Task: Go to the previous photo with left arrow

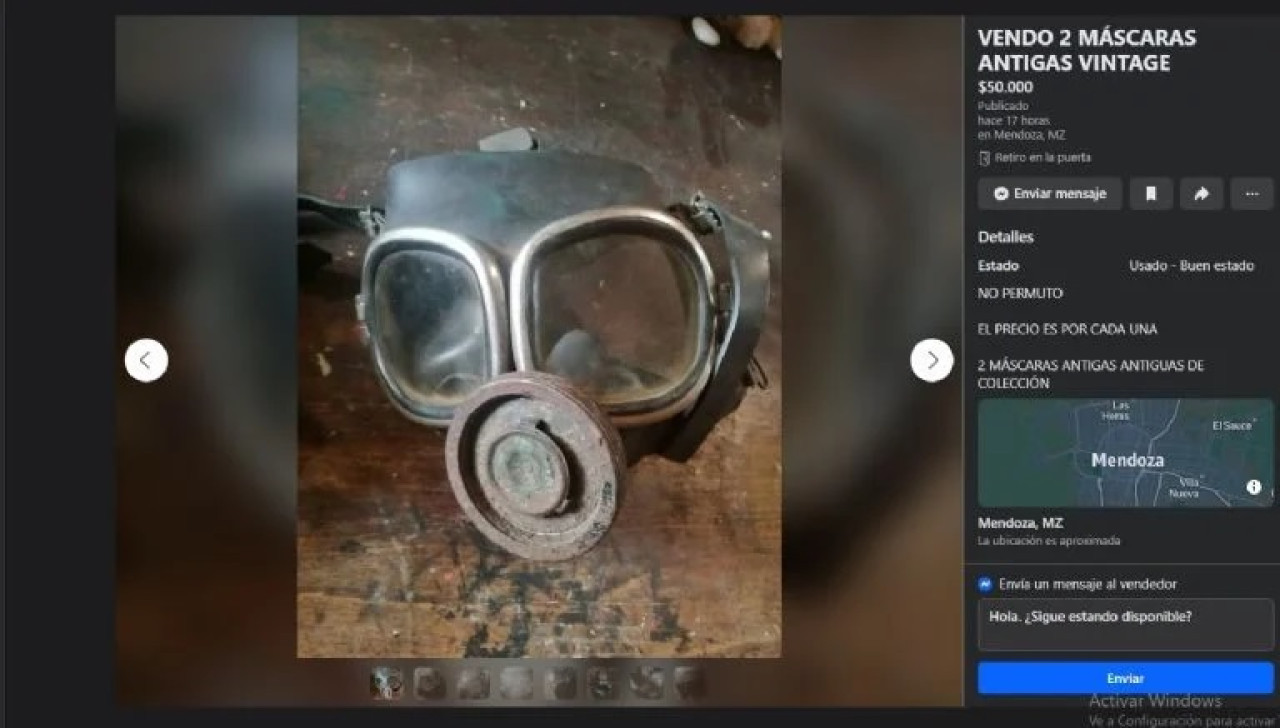Action: (x=146, y=360)
